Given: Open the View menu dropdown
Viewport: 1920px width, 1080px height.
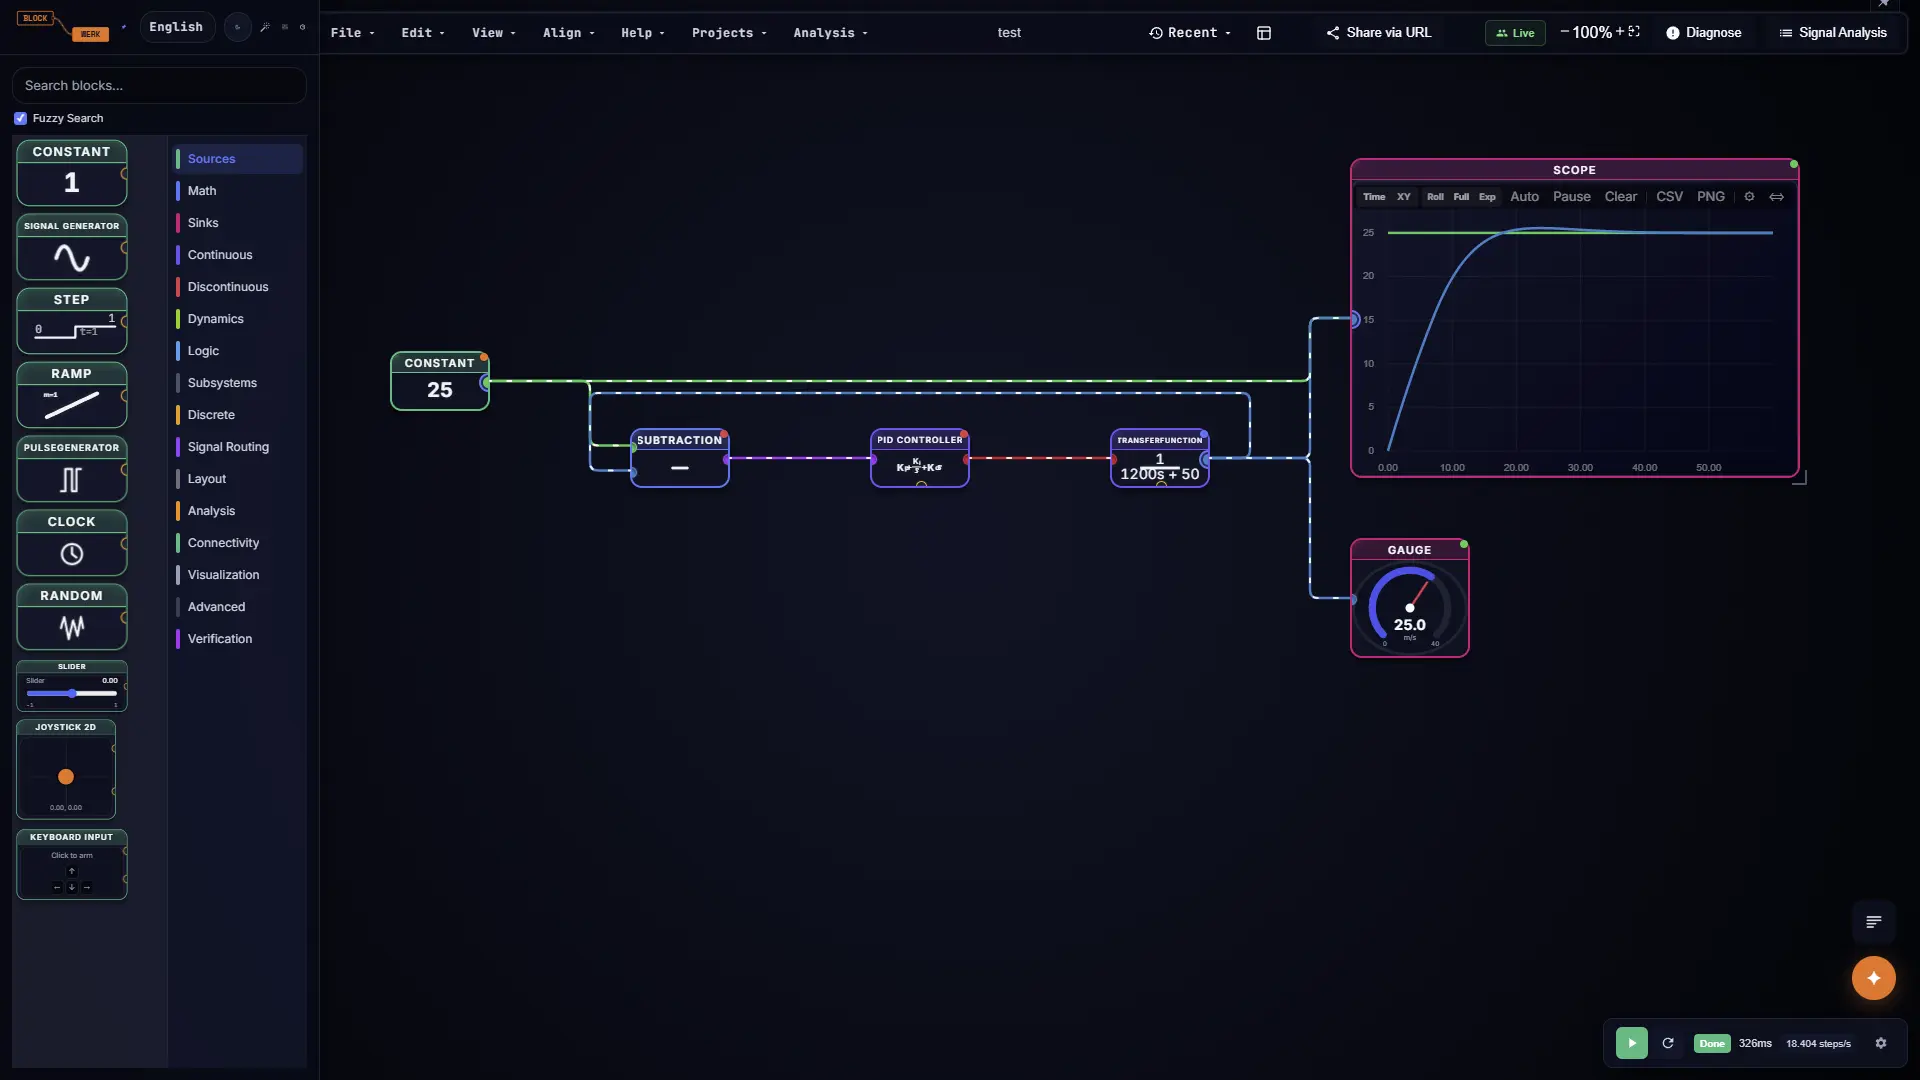Looking at the screenshot, I should pyautogui.click(x=494, y=33).
